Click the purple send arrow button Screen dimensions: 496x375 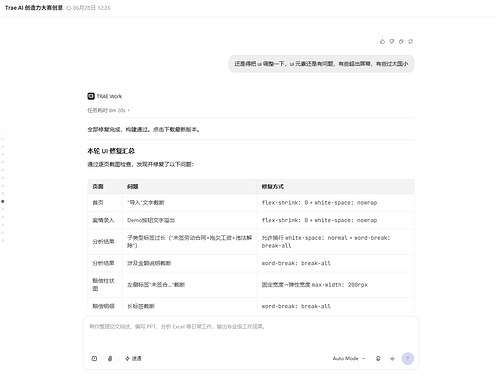pyautogui.click(x=408, y=359)
